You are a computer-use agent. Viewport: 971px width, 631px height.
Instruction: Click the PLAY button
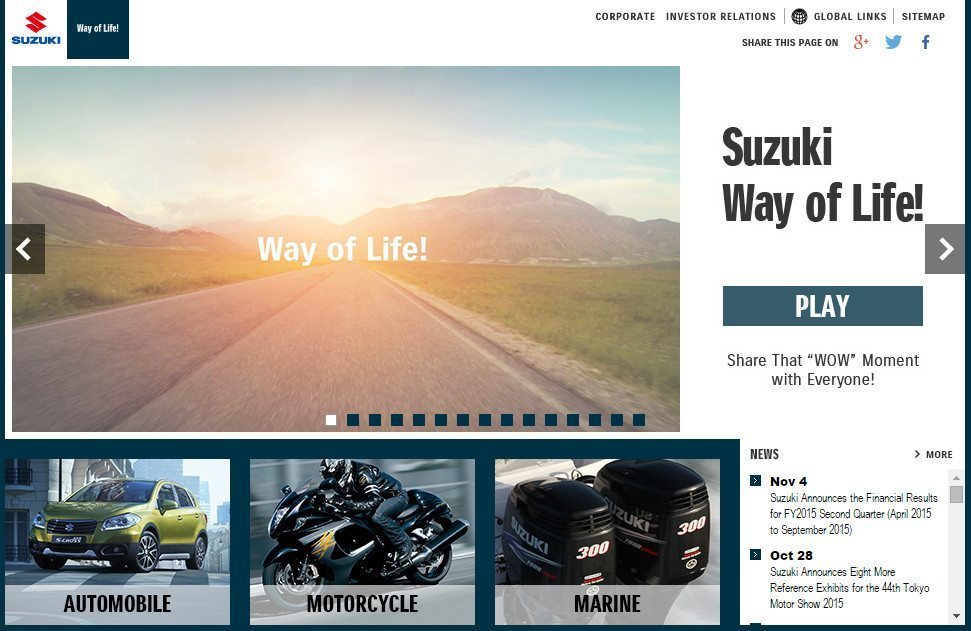pos(822,306)
